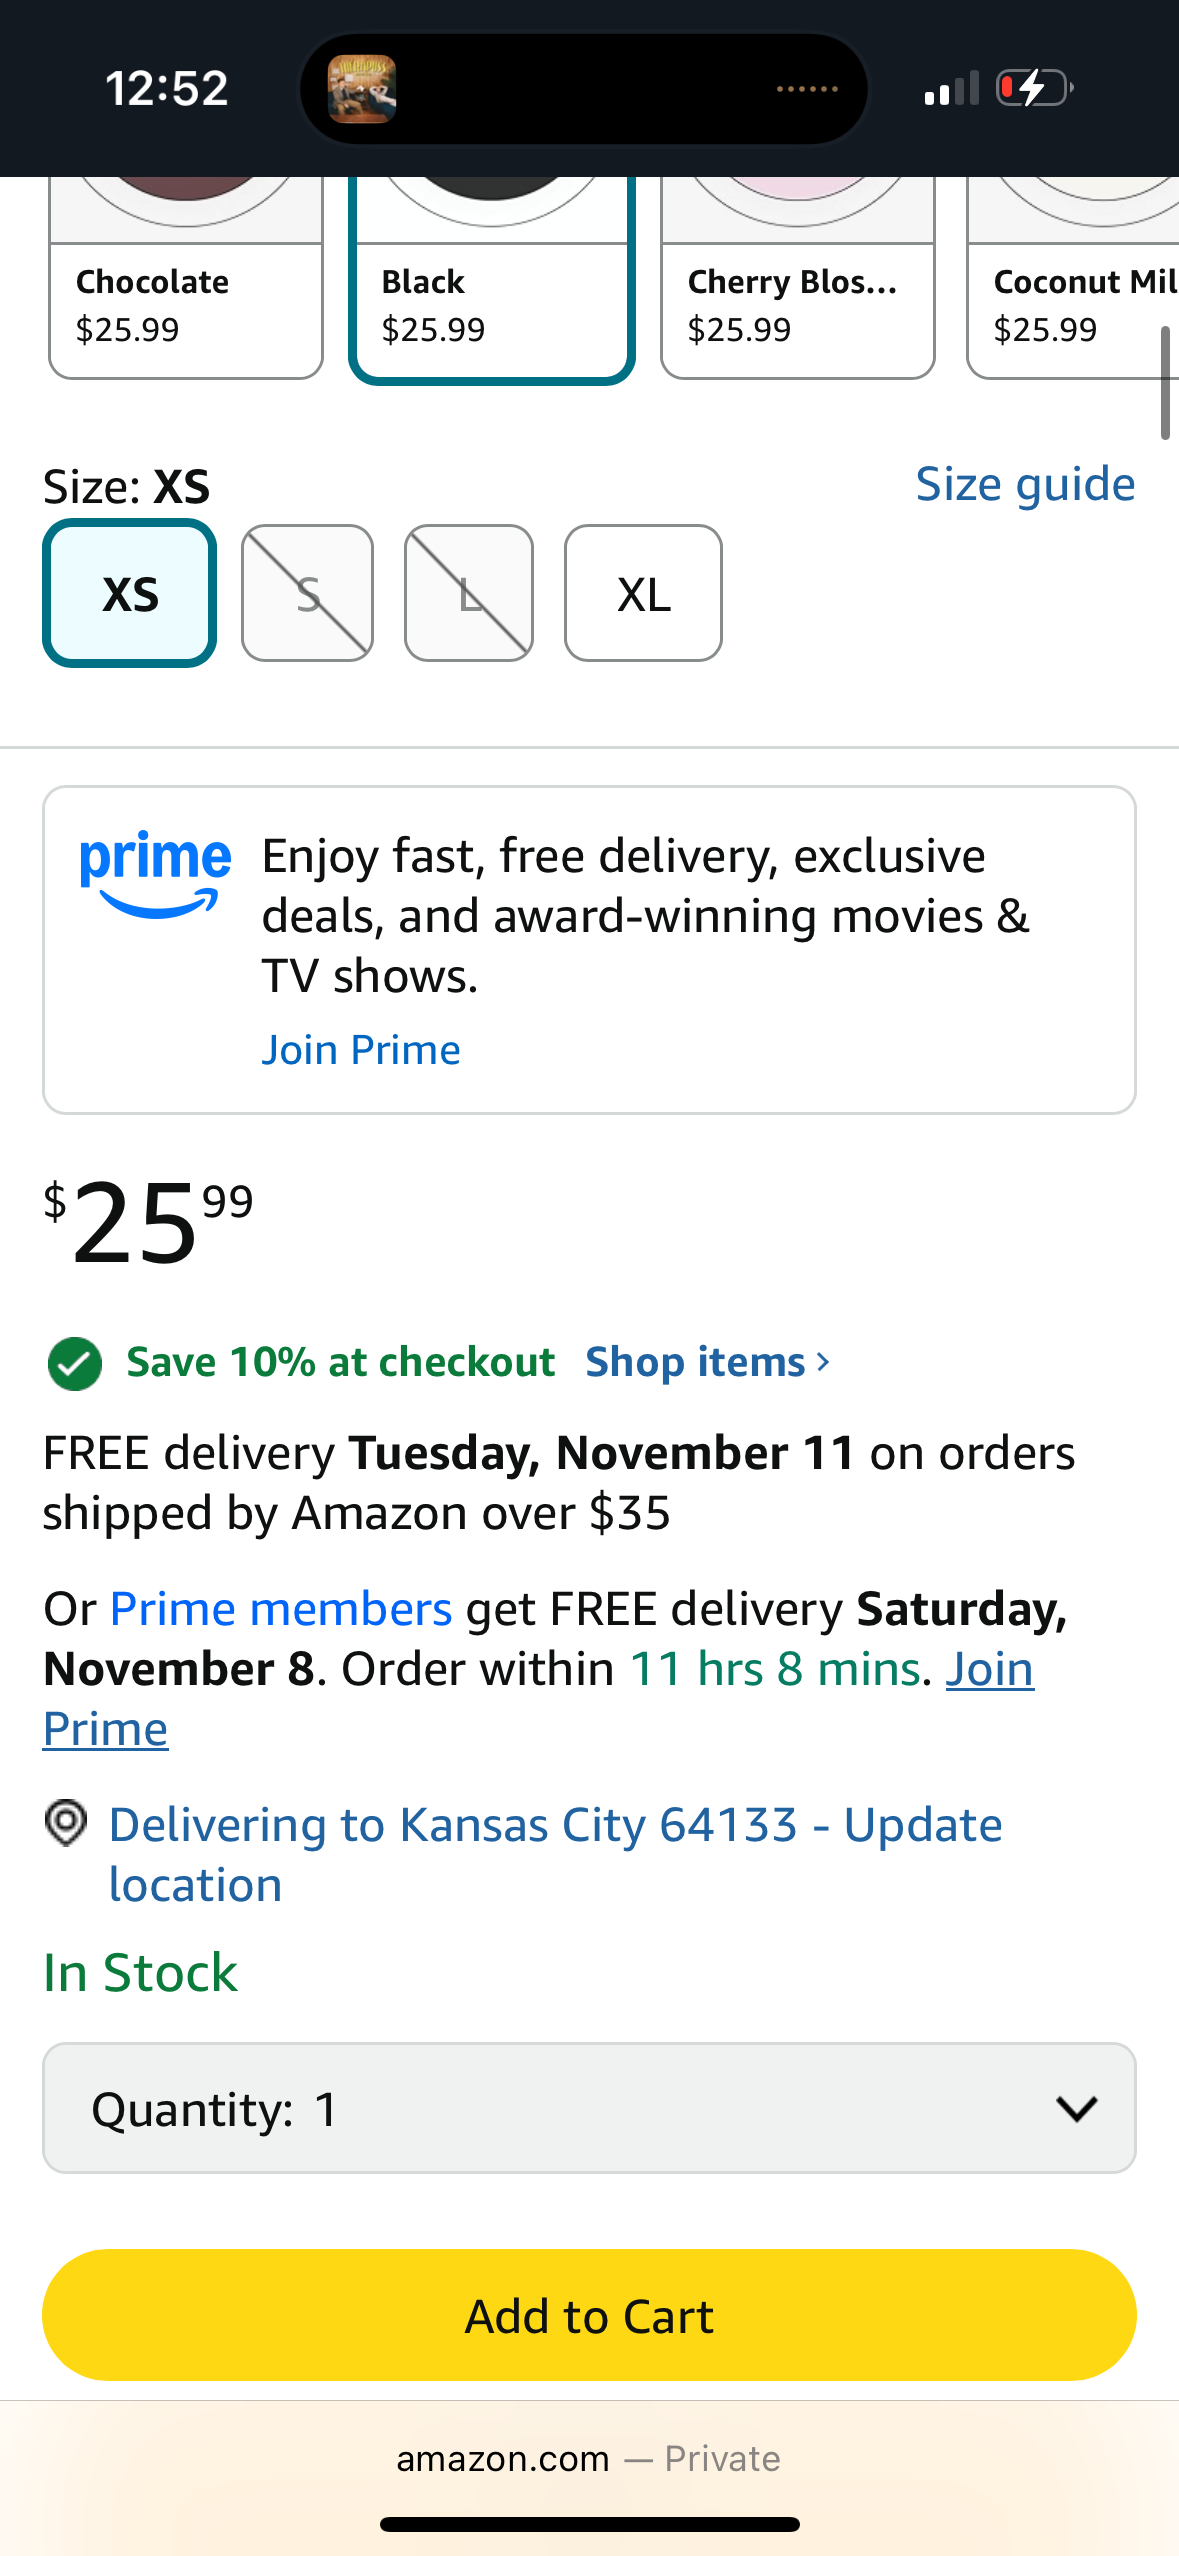Image resolution: width=1179 pixels, height=2556 pixels.
Task: Tap the battery charging status icon
Action: point(1035,88)
